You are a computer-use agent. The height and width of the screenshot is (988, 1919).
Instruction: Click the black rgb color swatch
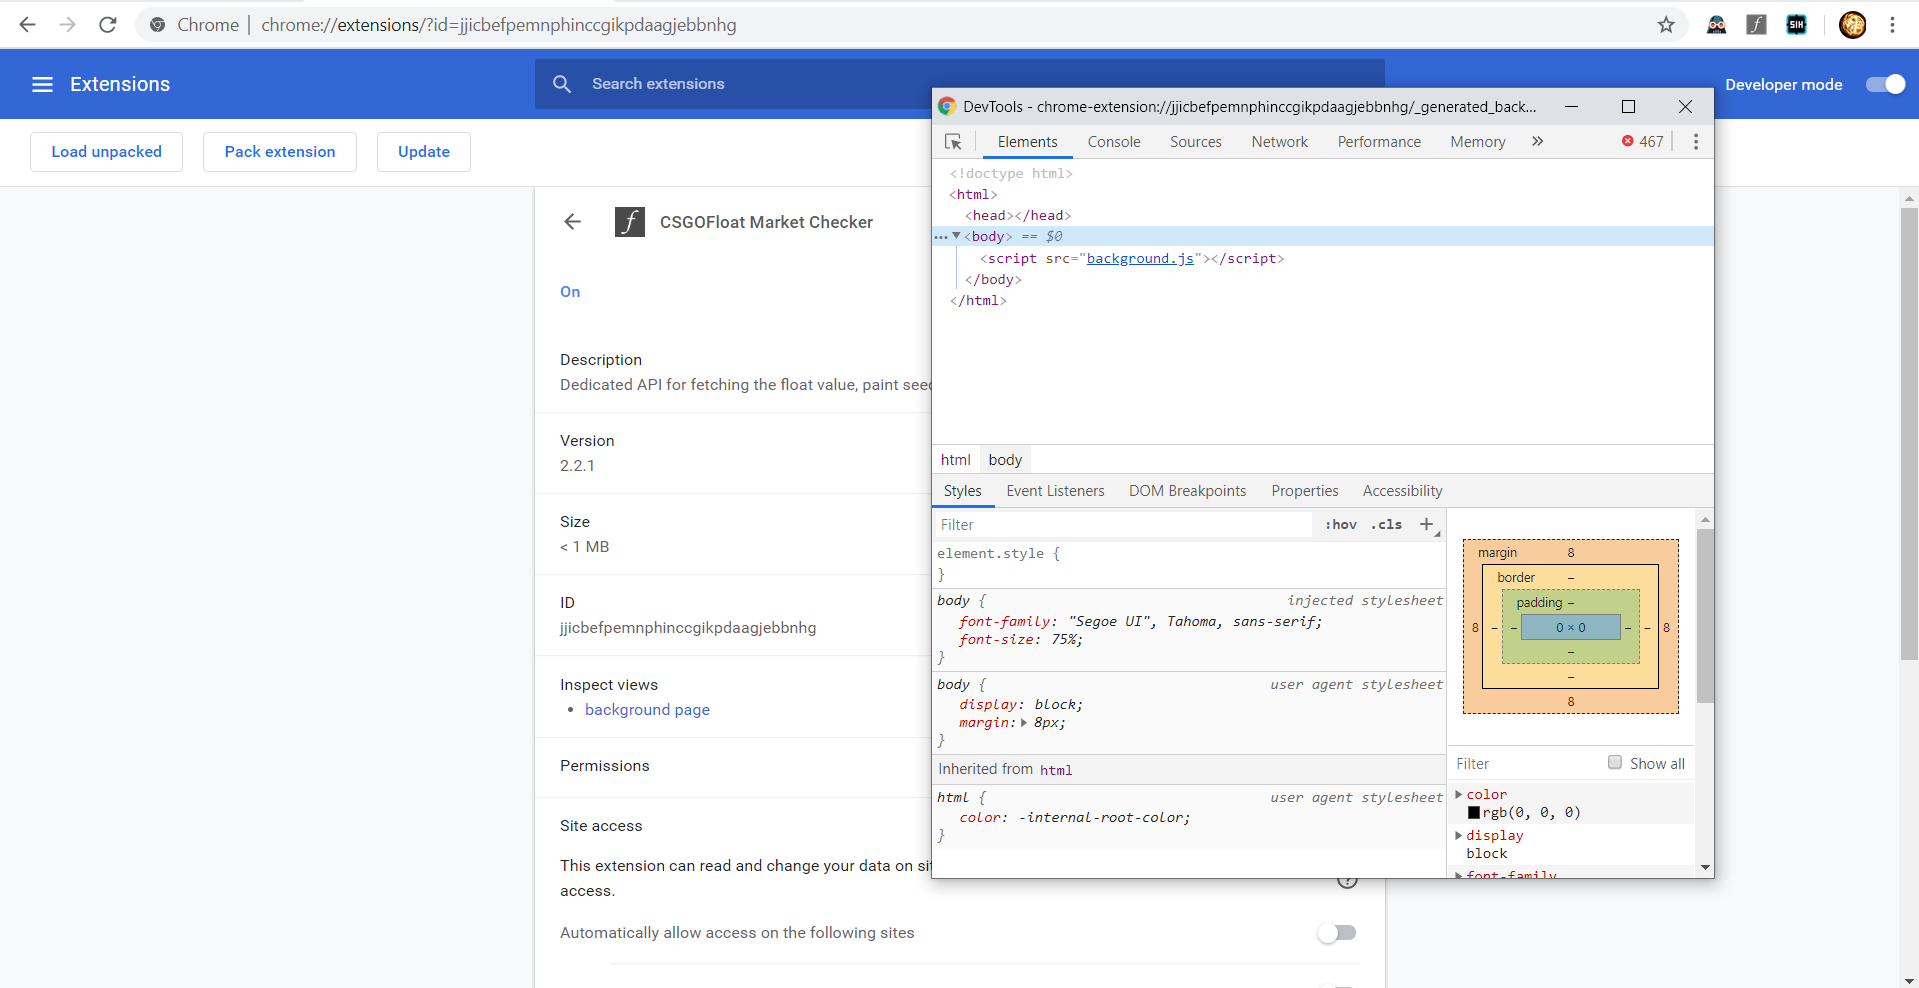(x=1474, y=812)
